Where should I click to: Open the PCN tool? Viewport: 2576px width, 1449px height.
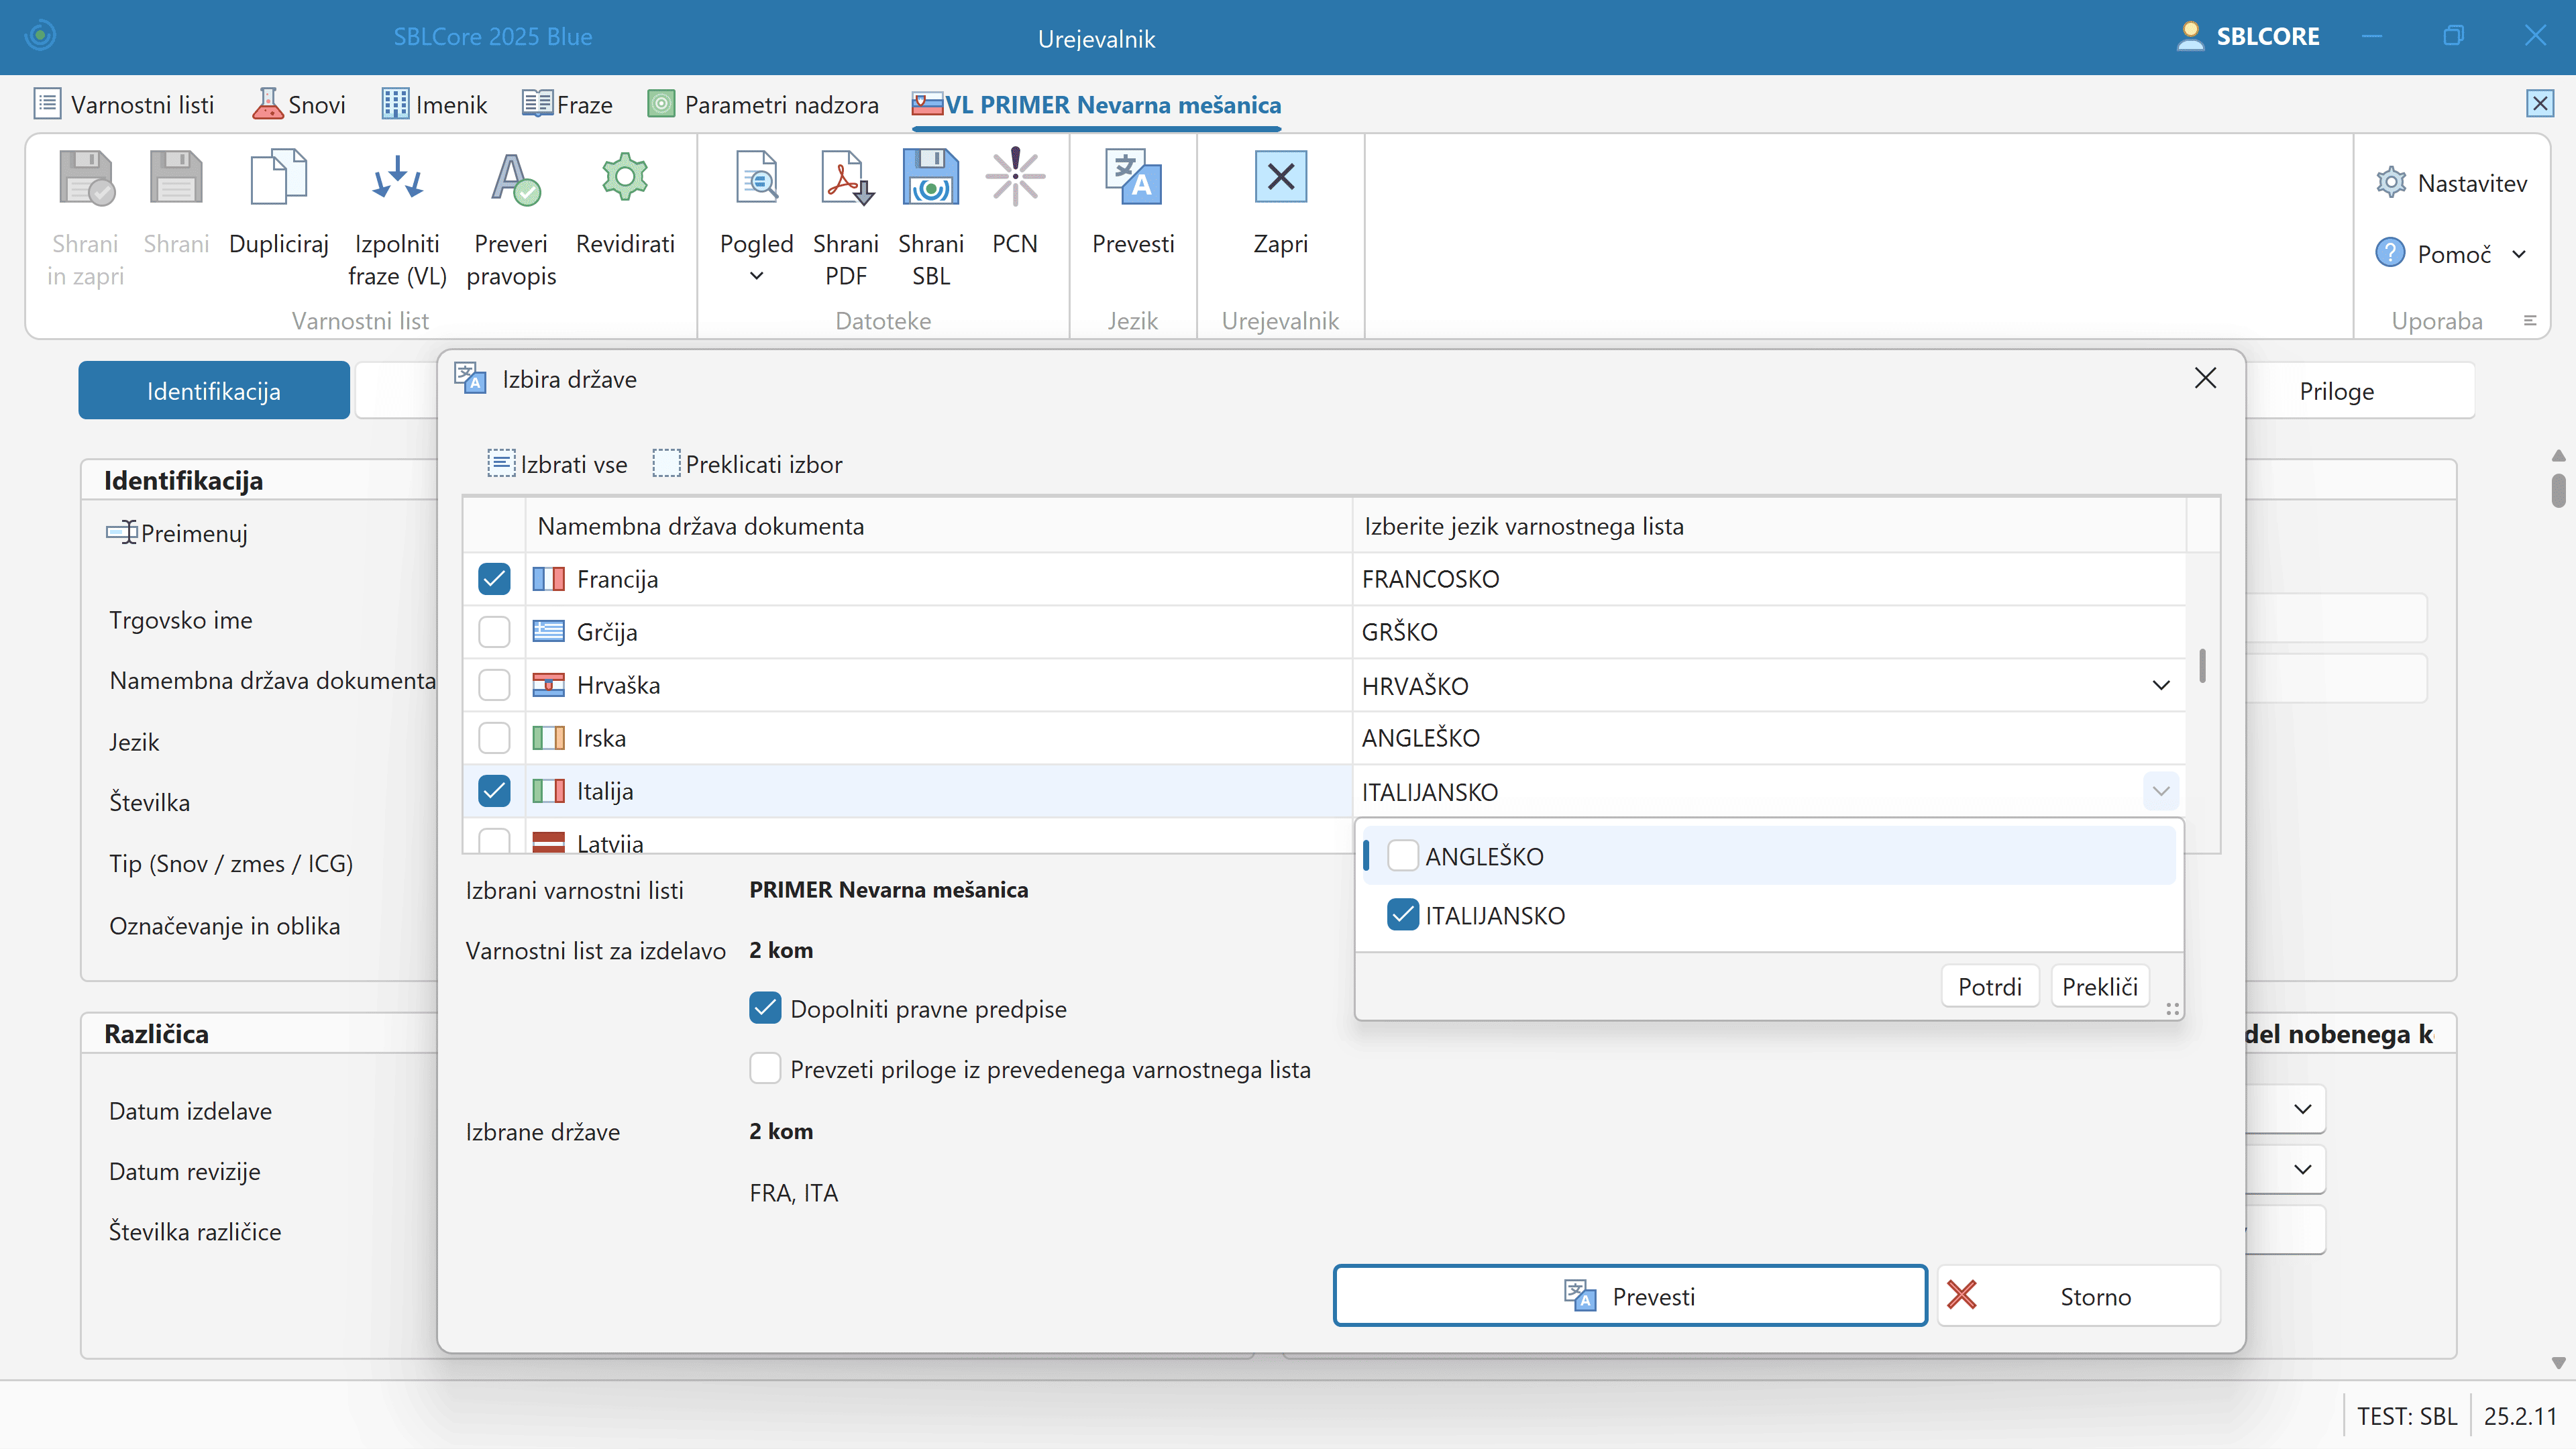pos(1014,178)
